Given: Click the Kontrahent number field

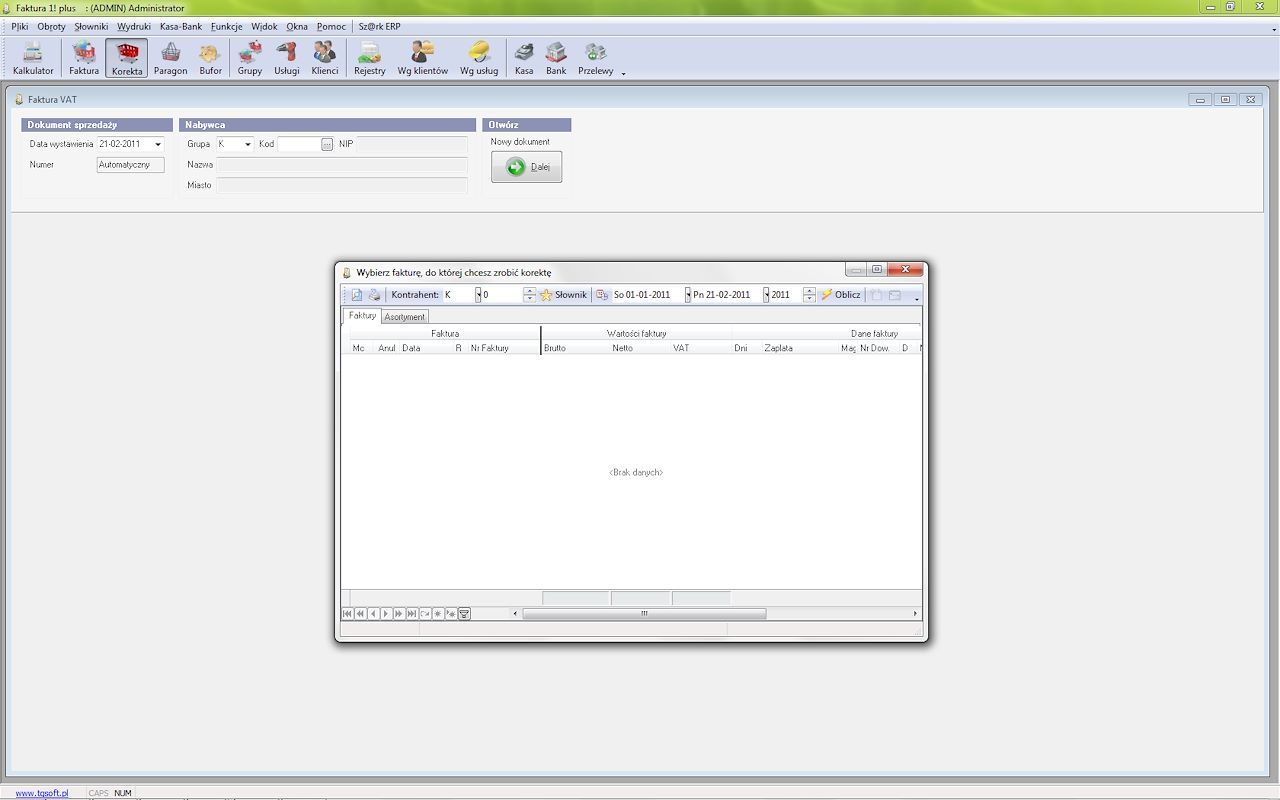Looking at the screenshot, I should (x=503, y=295).
